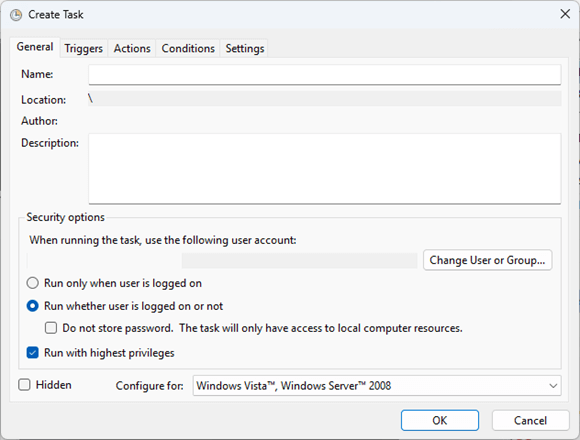Confirm with the OK button

440,420
